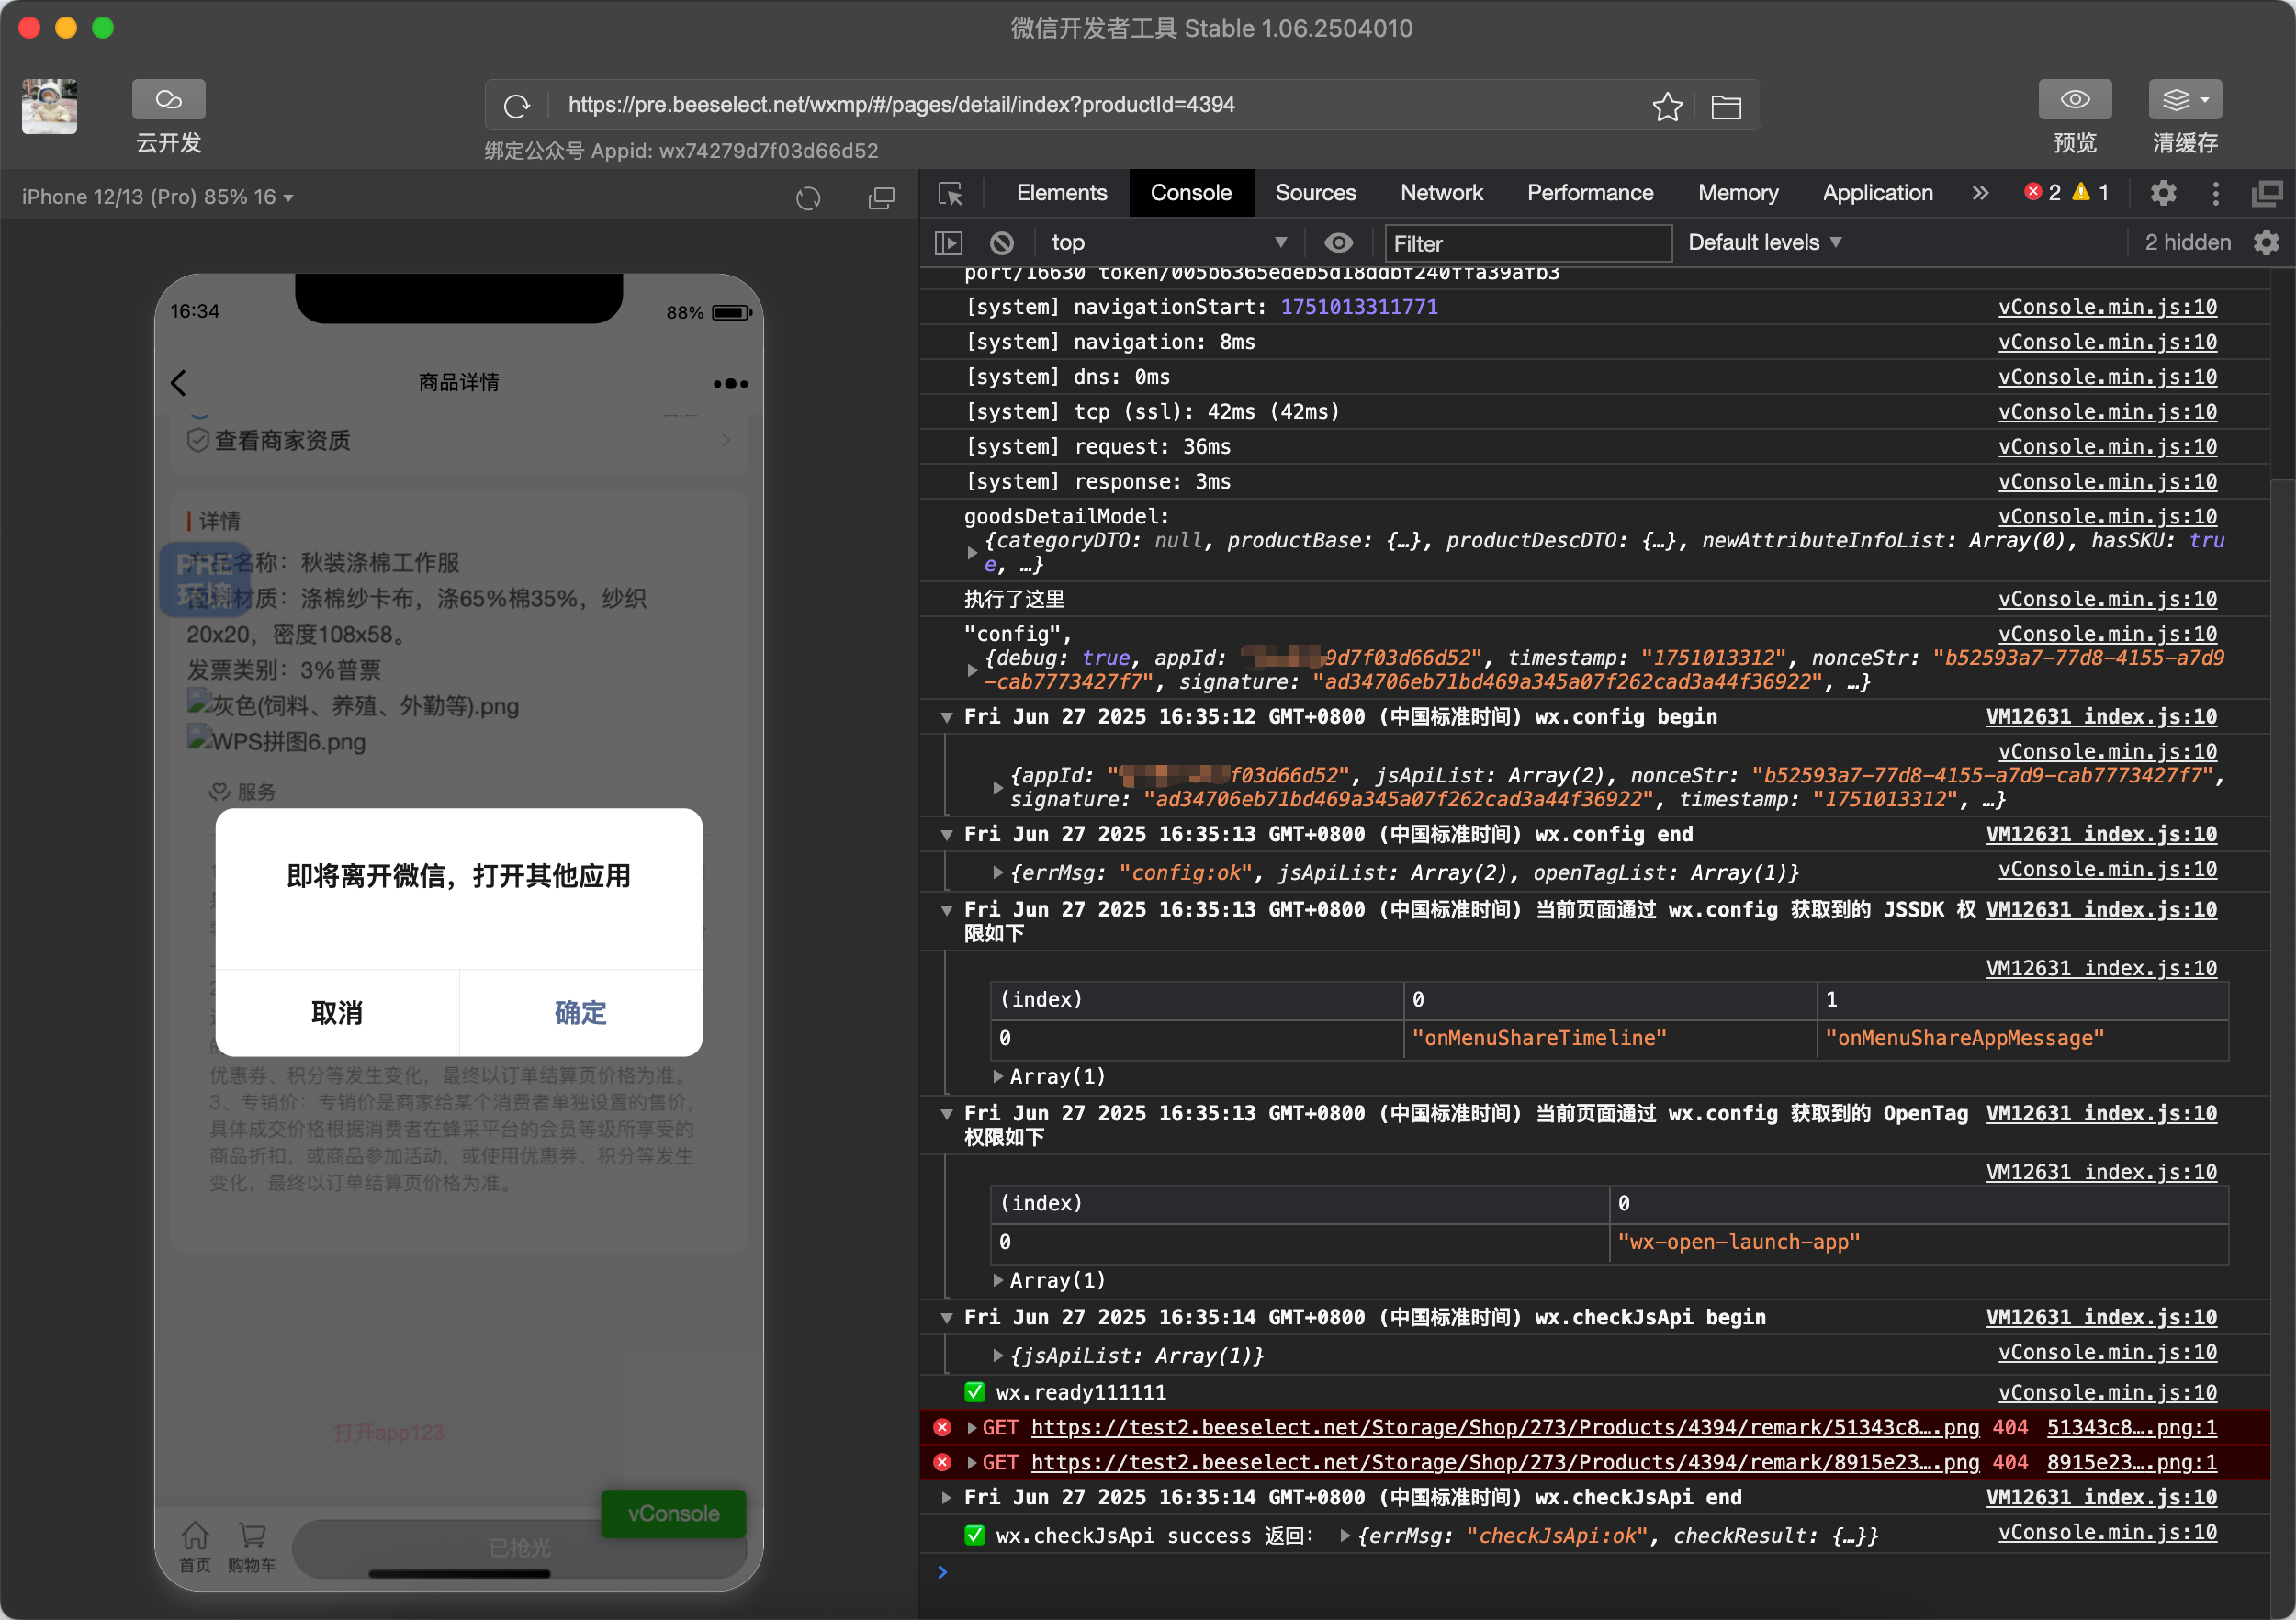Toggle the live expression eye icon
This screenshot has width=2296, height=1620.
coord(1338,243)
